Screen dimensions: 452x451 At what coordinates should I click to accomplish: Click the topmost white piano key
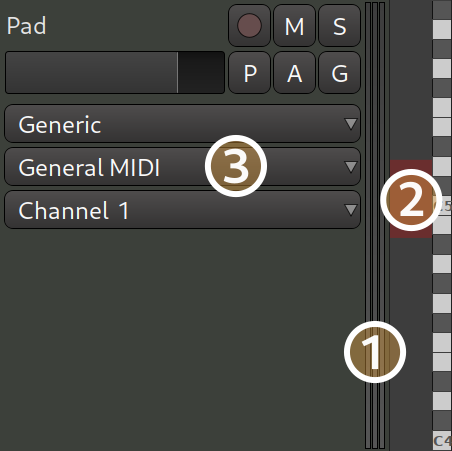click(442, 29)
